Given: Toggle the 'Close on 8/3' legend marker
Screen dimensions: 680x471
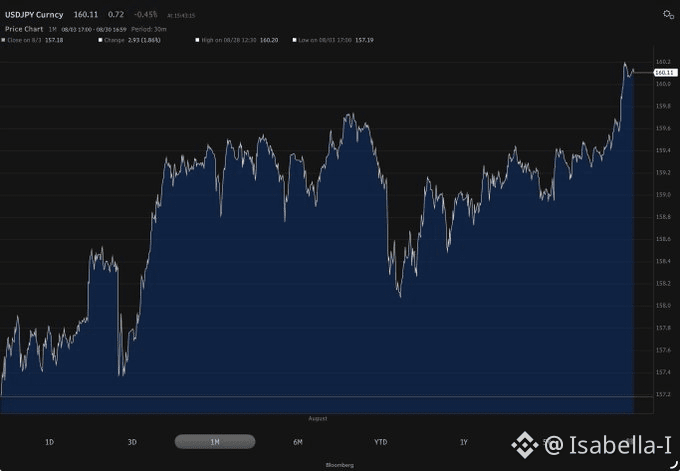Looking at the screenshot, I should pos(3,40).
